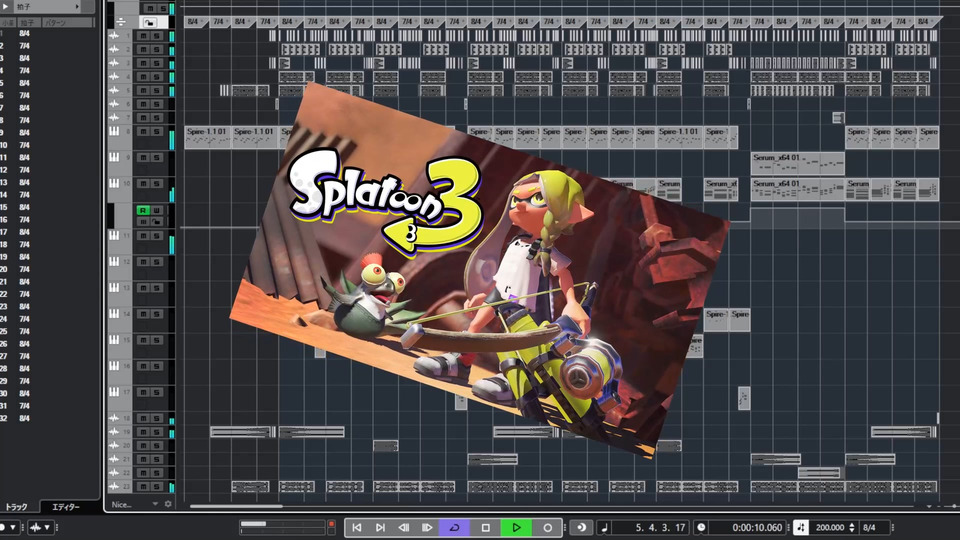
Task: Select bar 32 row with 8/4 in signature list
Action: point(49,418)
